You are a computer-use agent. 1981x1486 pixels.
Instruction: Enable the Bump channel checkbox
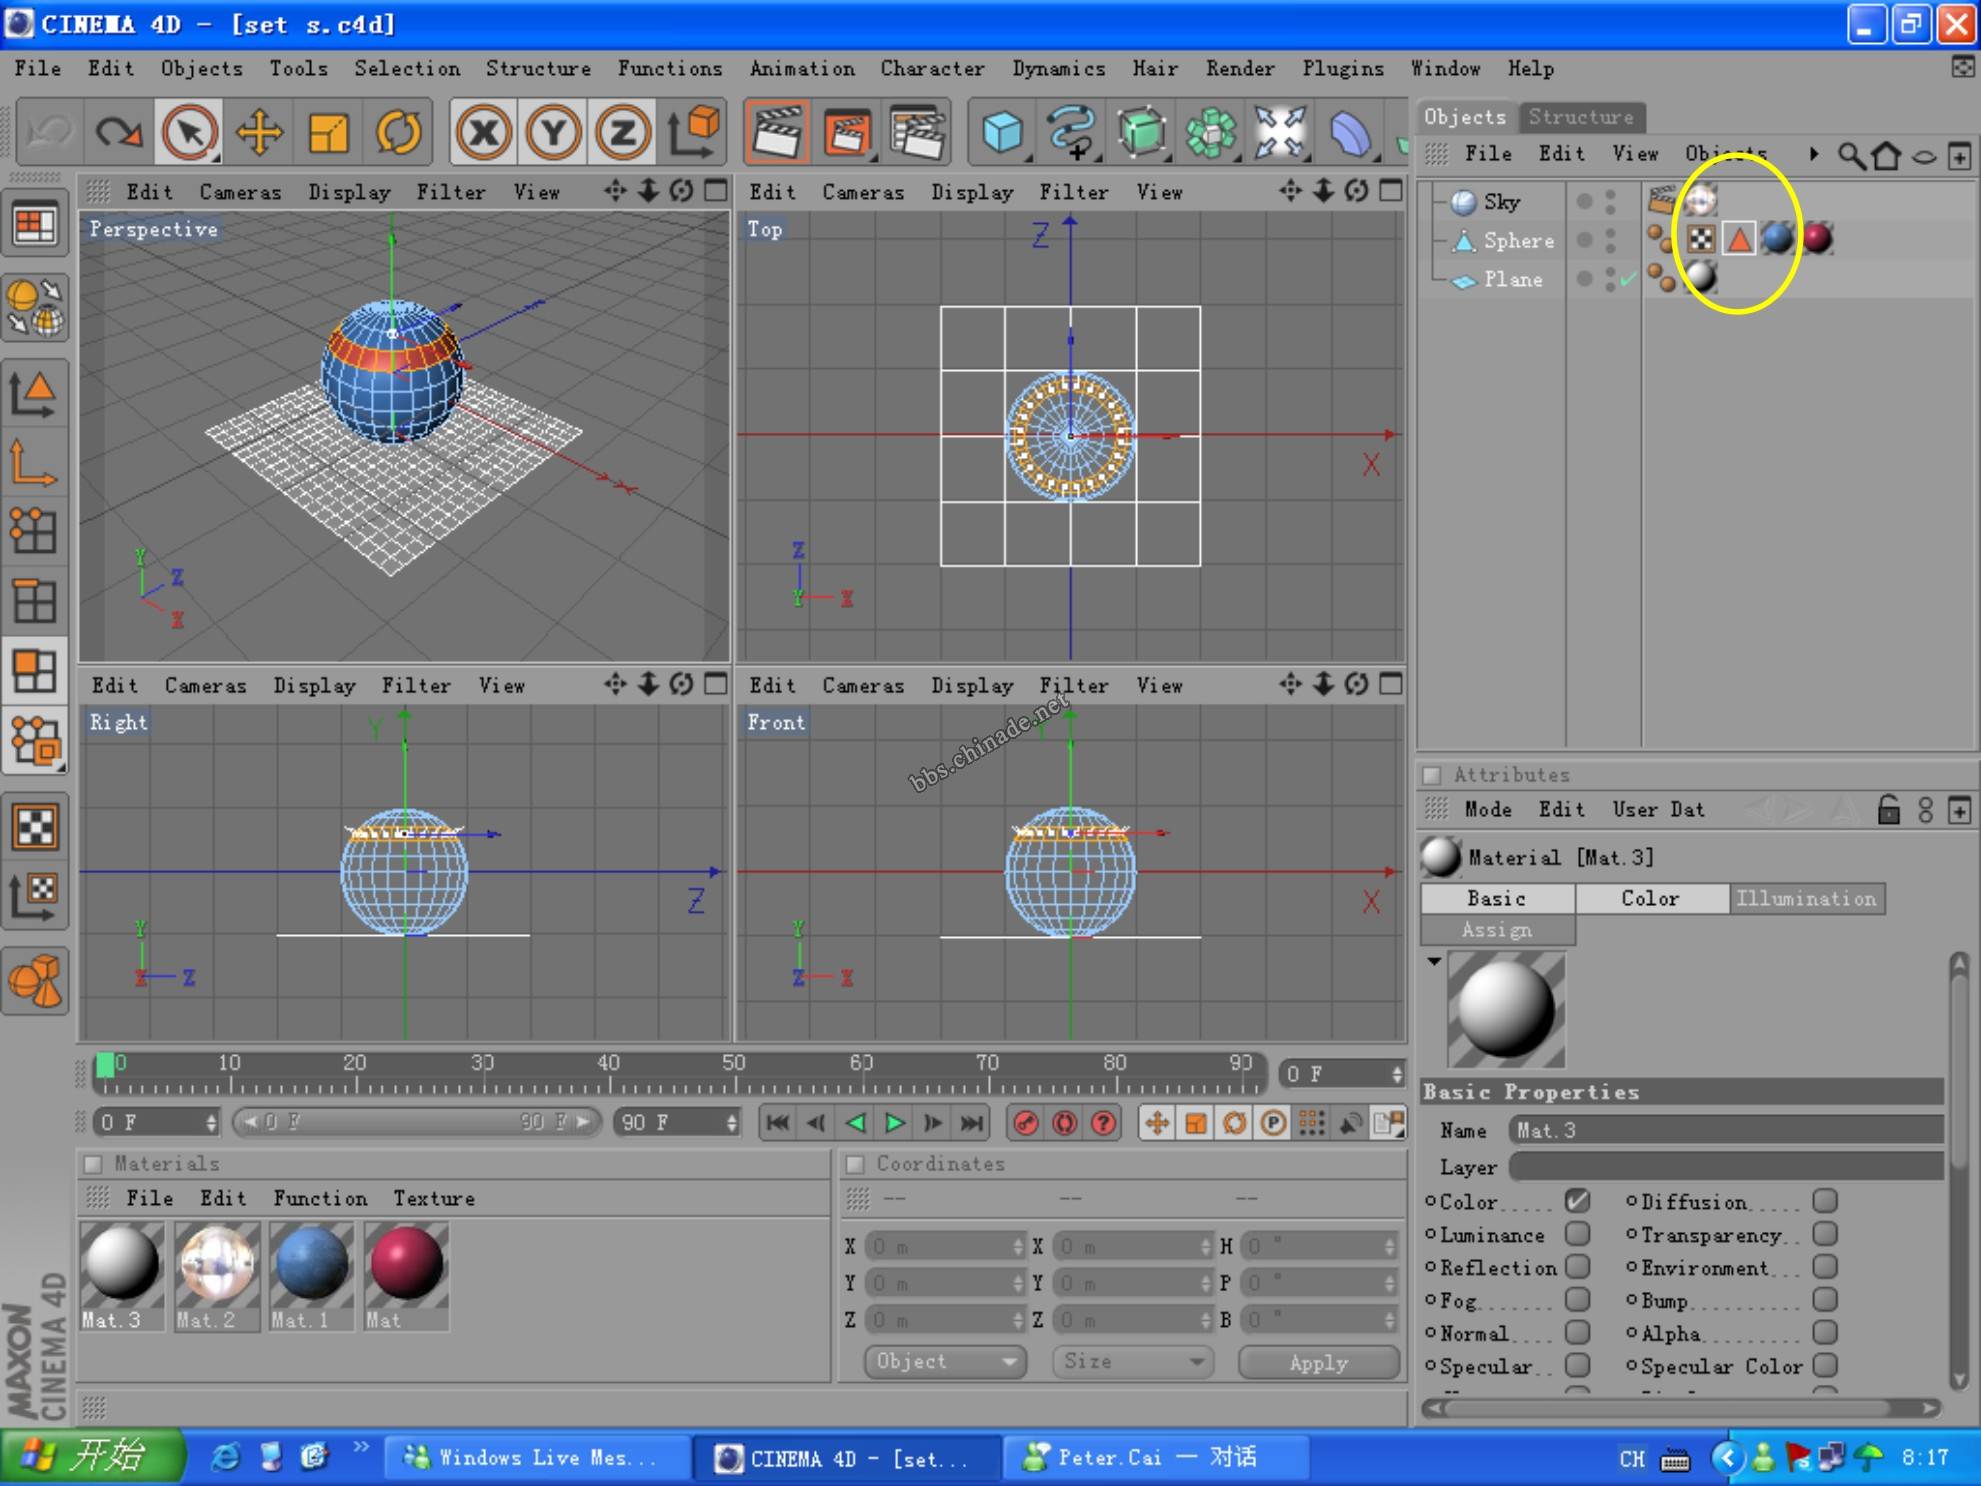[x=1825, y=1300]
